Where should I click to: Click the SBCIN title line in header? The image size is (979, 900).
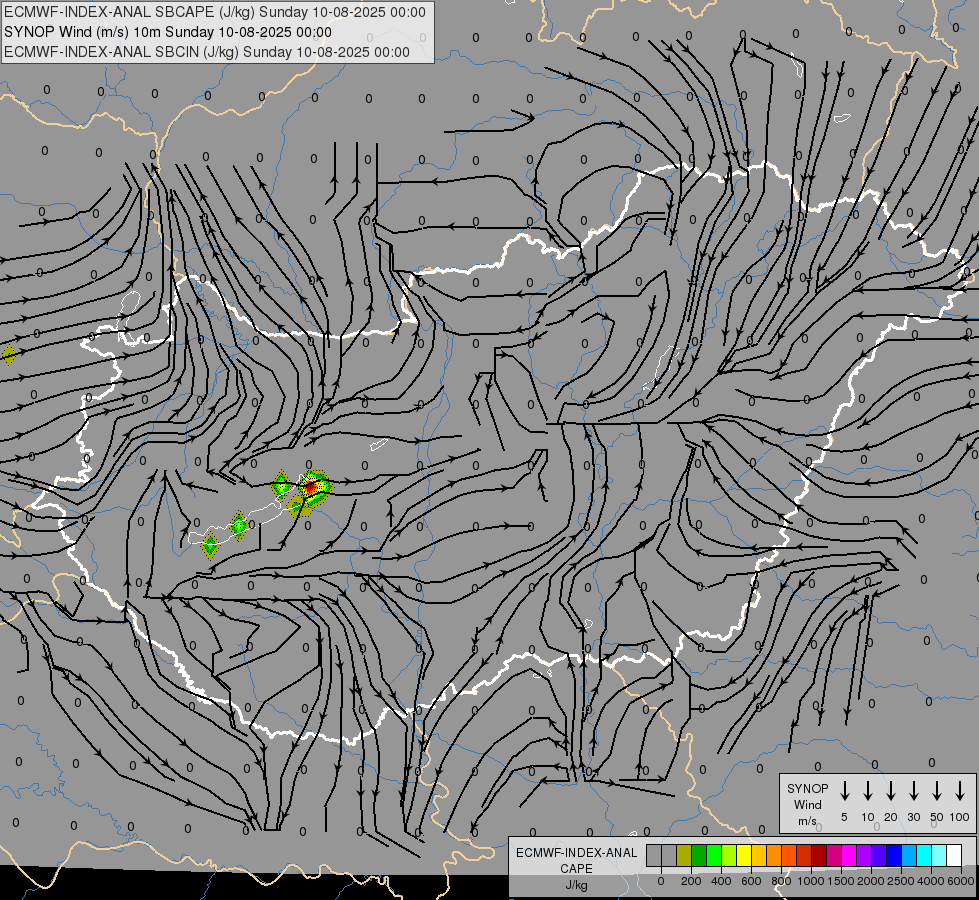tap(207, 52)
